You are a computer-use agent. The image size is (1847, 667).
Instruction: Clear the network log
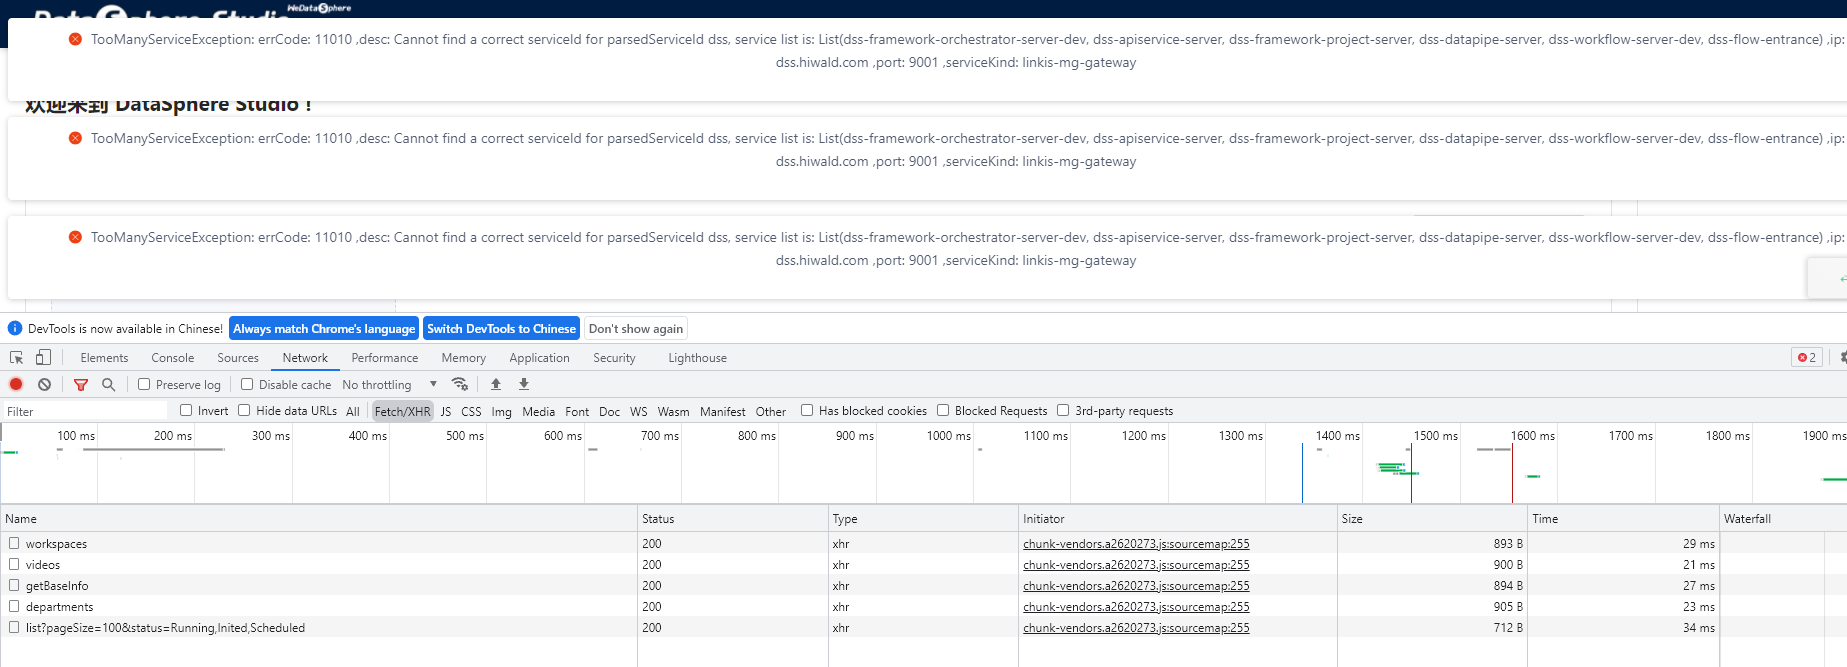point(44,384)
